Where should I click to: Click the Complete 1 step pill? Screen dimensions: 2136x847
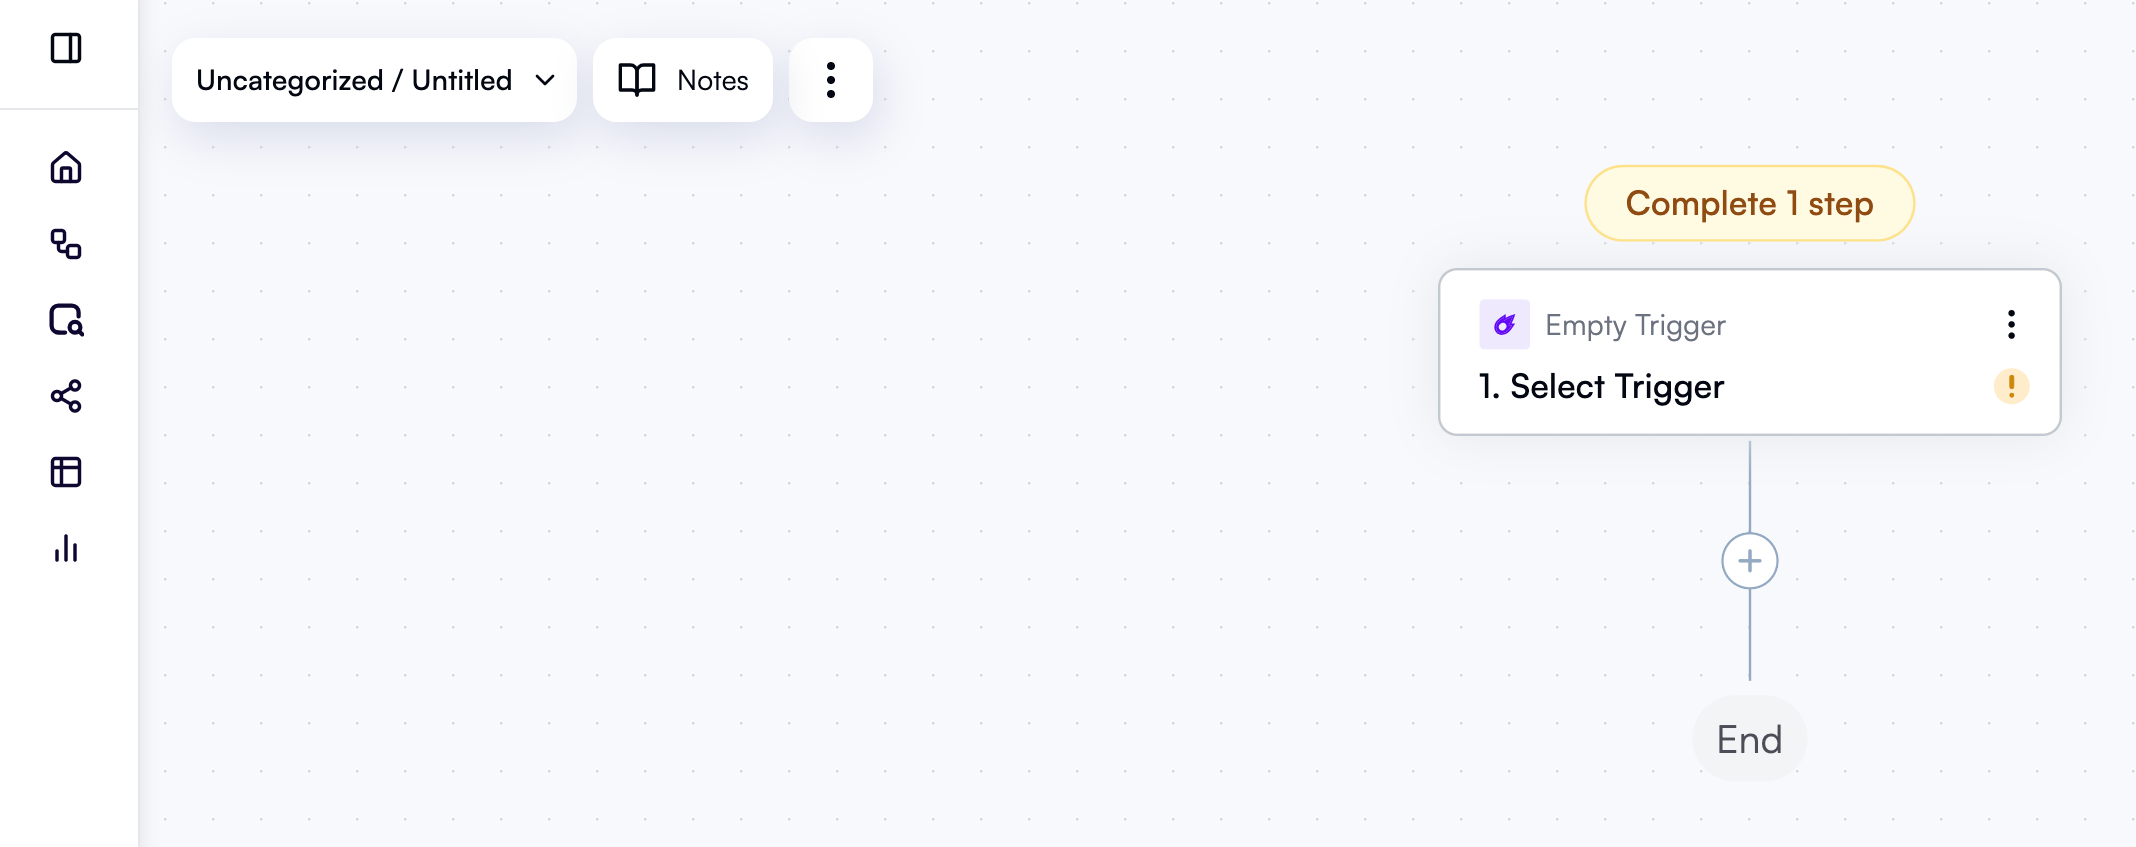click(x=1749, y=203)
